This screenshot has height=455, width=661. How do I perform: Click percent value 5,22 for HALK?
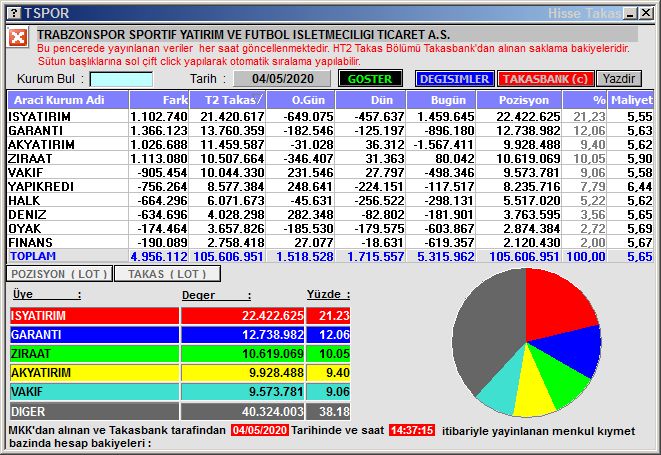tap(593, 200)
